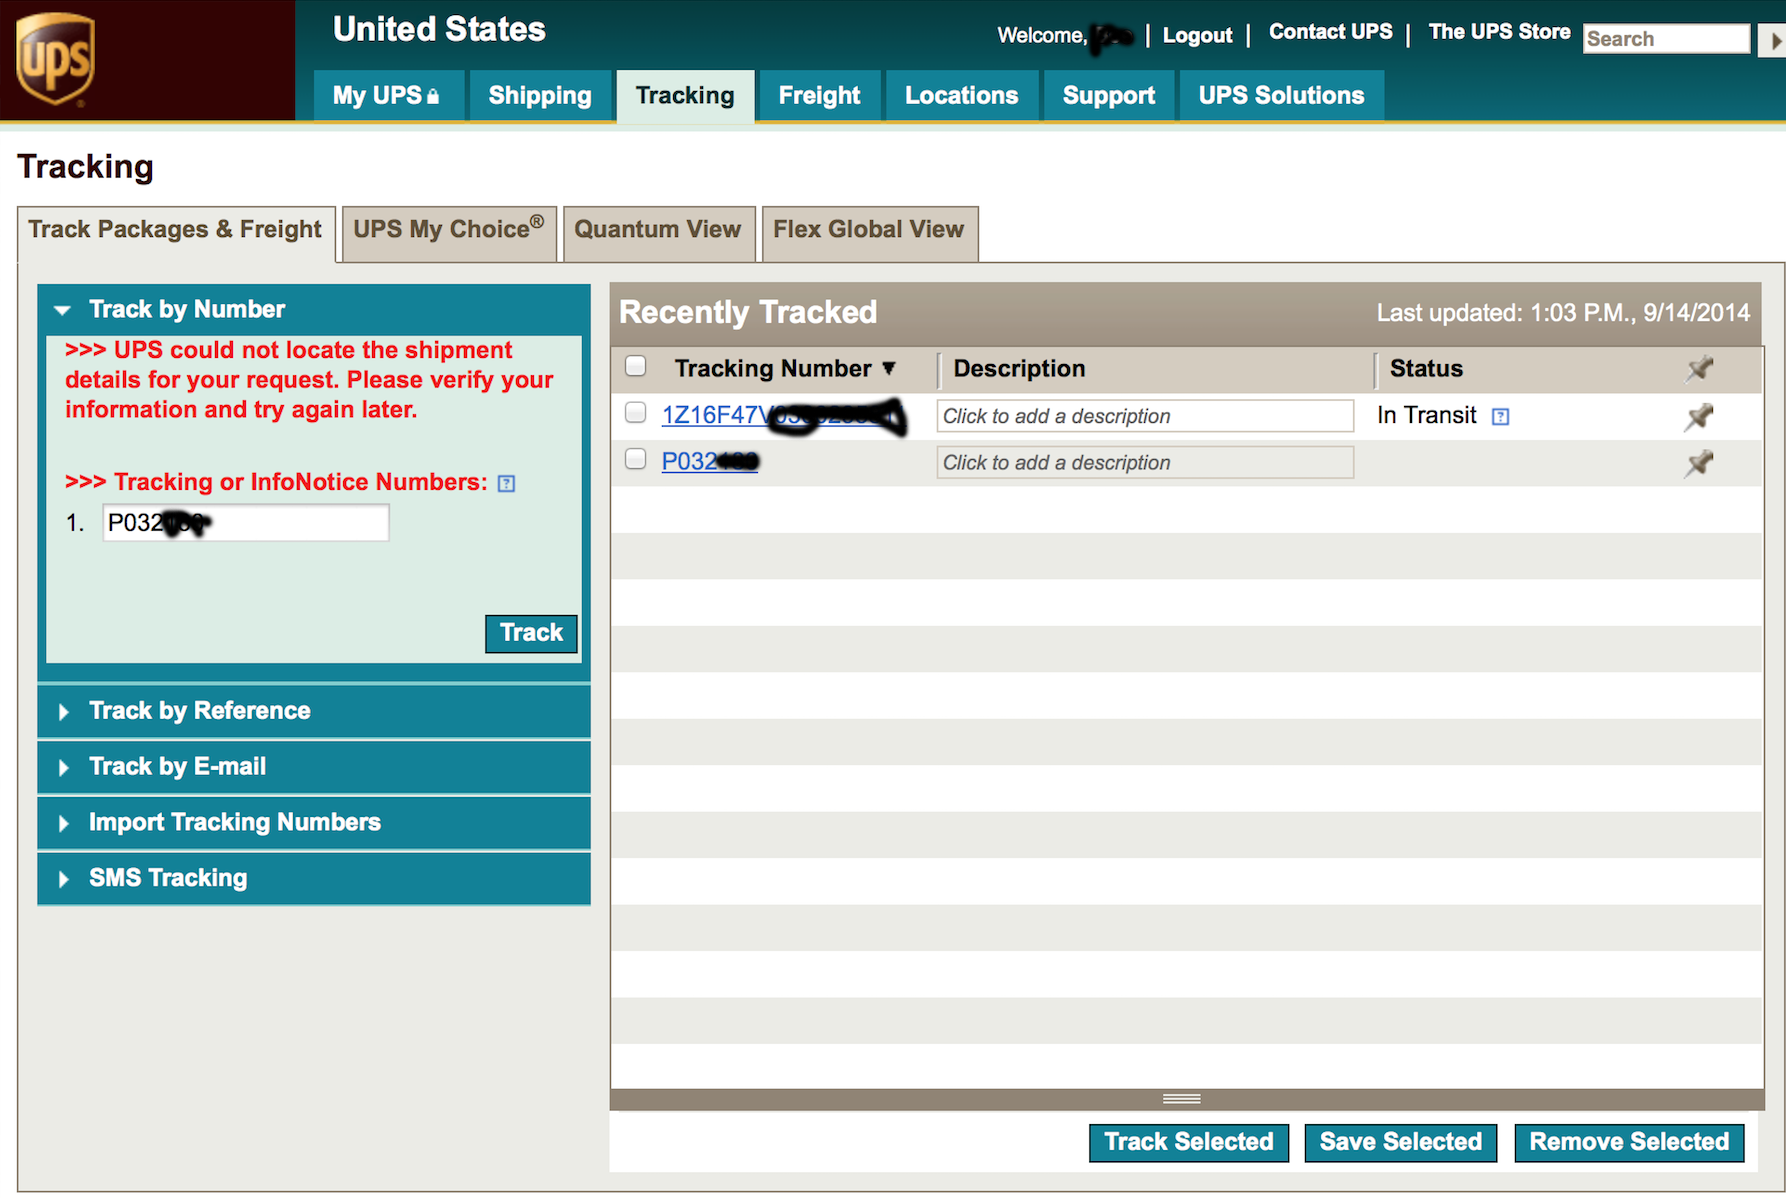Image resolution: width=1786 pixels, height=1198 pixels.
Task: Open the In Transit status help icon
Action: click(x=1500, y=417)
